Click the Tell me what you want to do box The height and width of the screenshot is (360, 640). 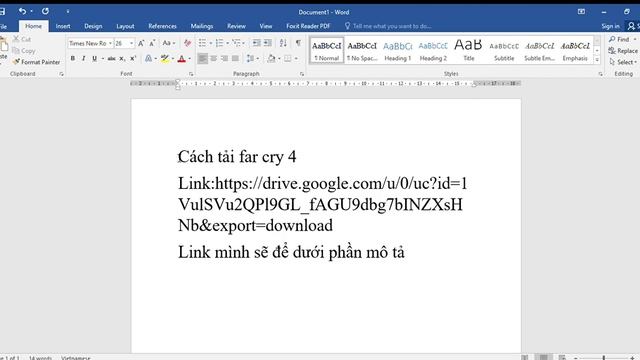coord(388,26)
